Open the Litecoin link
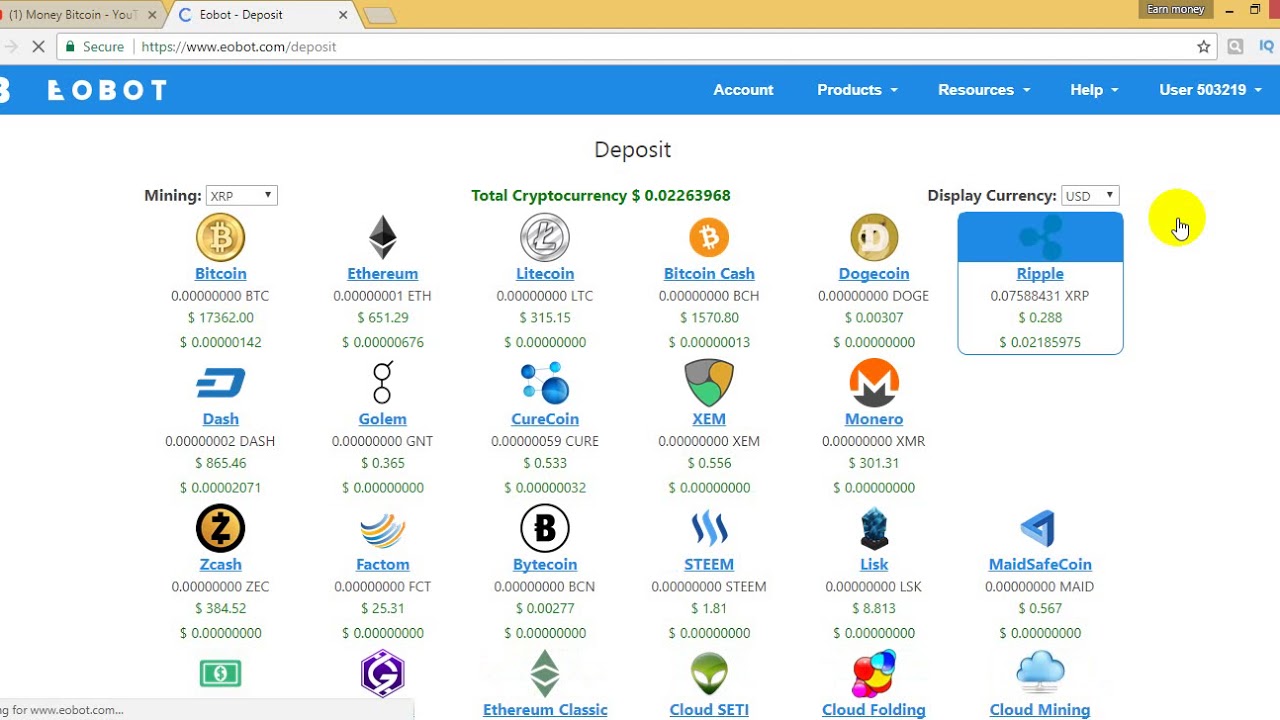Viewport: 1280px width, 720px height. pyautogui.click(x=545, y=274)
